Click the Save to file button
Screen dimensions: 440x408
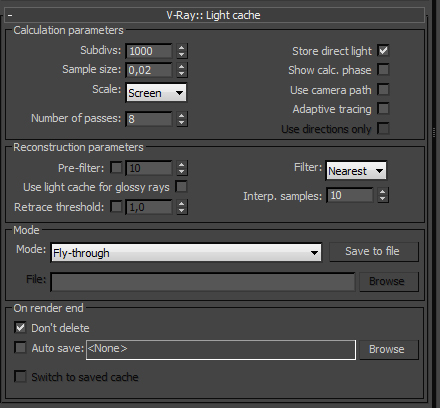pos(374,251)
